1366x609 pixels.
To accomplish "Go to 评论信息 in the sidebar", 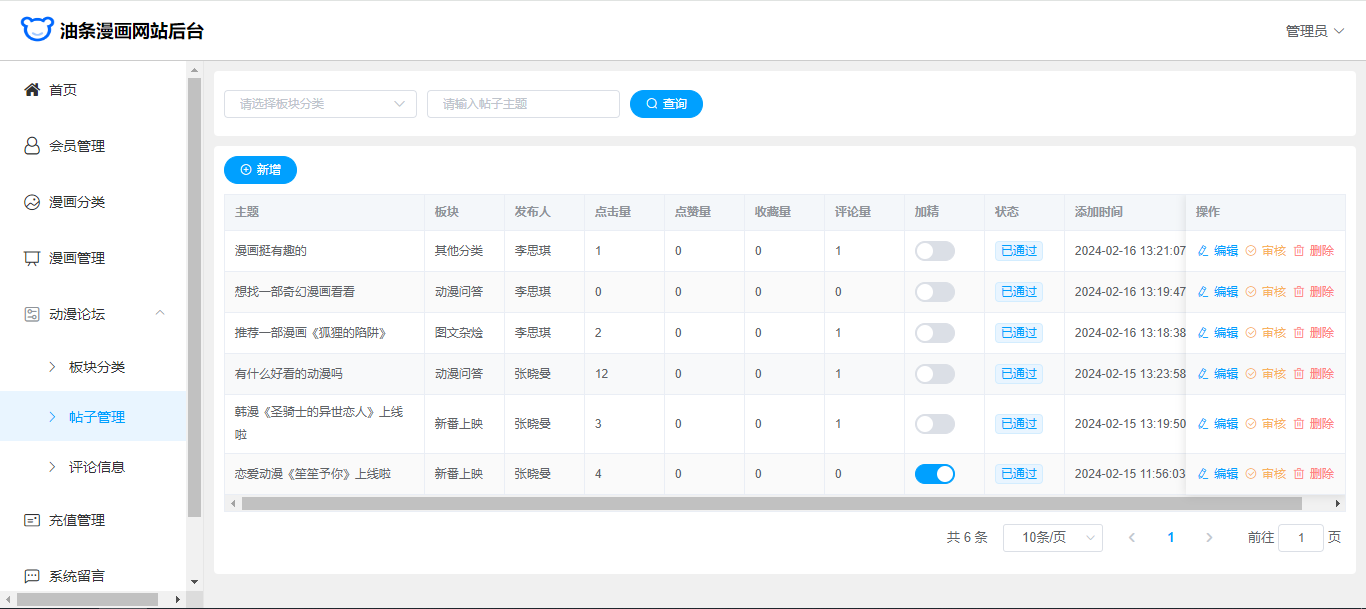I will tap(97, 467).
